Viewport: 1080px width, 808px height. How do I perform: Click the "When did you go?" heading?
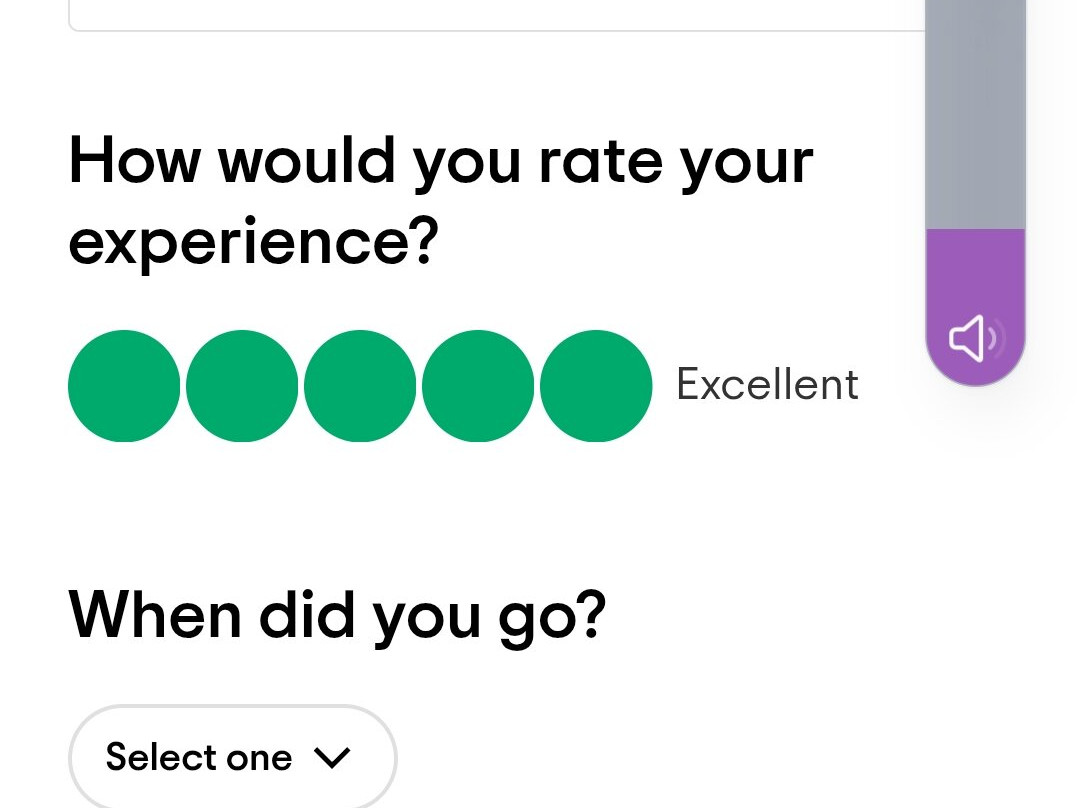pyautogui.click(x=337, y=617)
